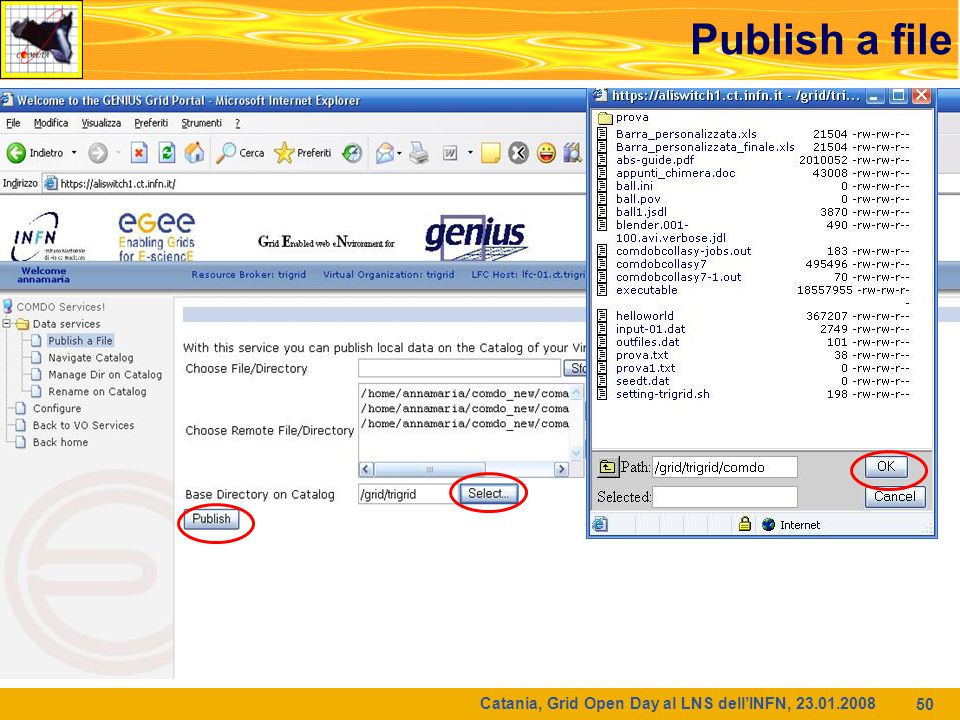Open the Visualizza menu

(102, 123)
